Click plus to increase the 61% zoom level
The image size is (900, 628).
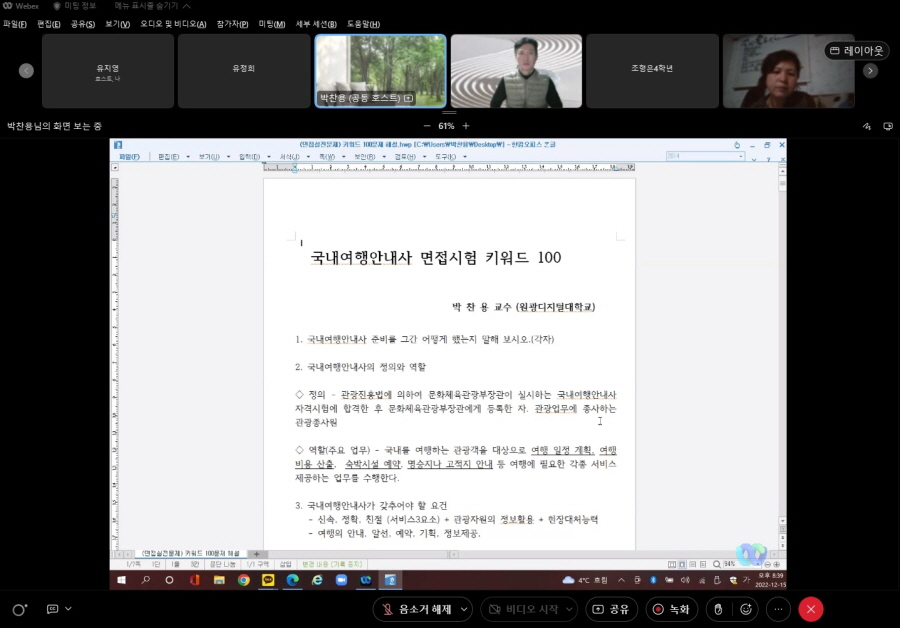465,127
